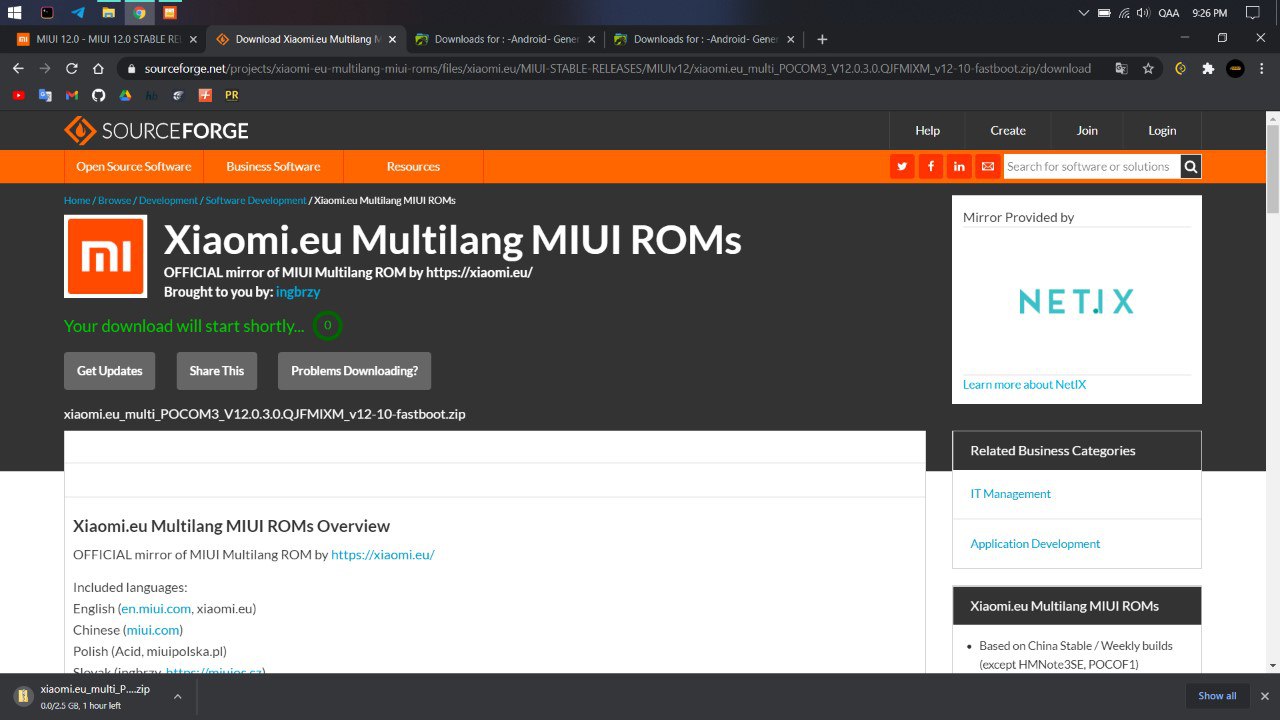This screenshot has height=720, width=1280.
Task: Open the Application Development category link
Action: [x=1035, y=544]
